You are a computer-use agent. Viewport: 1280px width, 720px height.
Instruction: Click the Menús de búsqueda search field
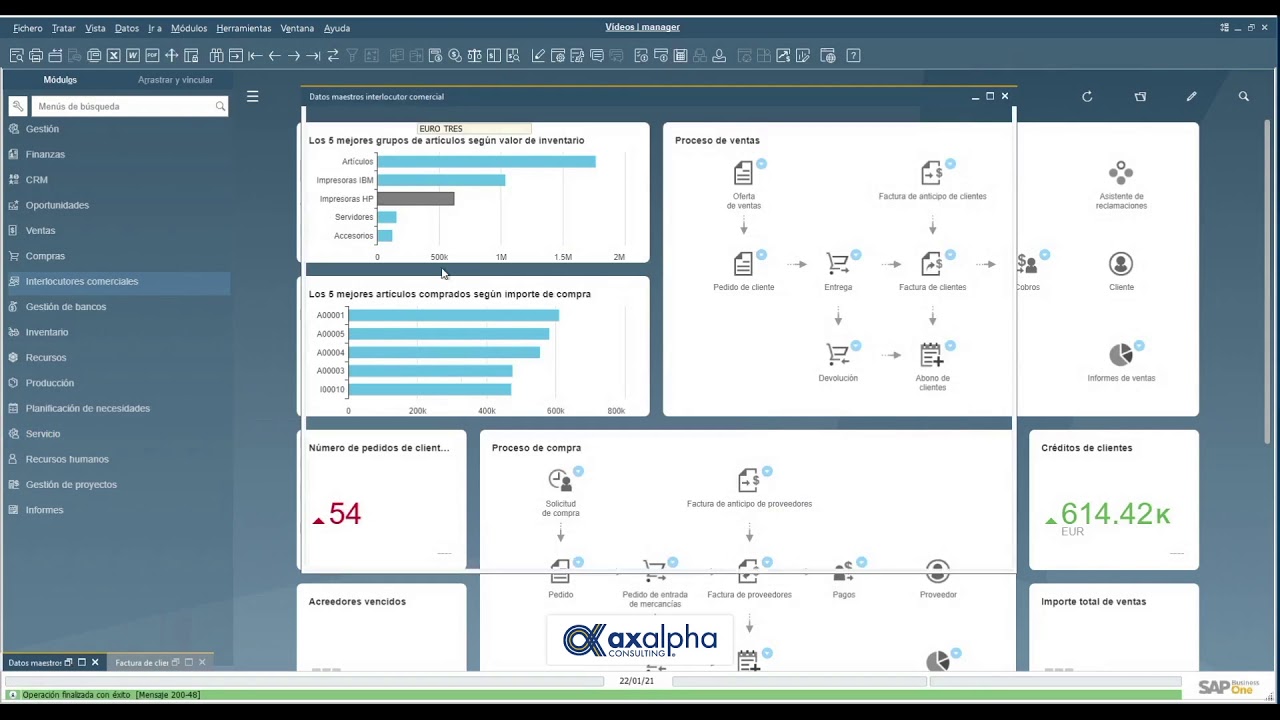(x=129, y=106)
